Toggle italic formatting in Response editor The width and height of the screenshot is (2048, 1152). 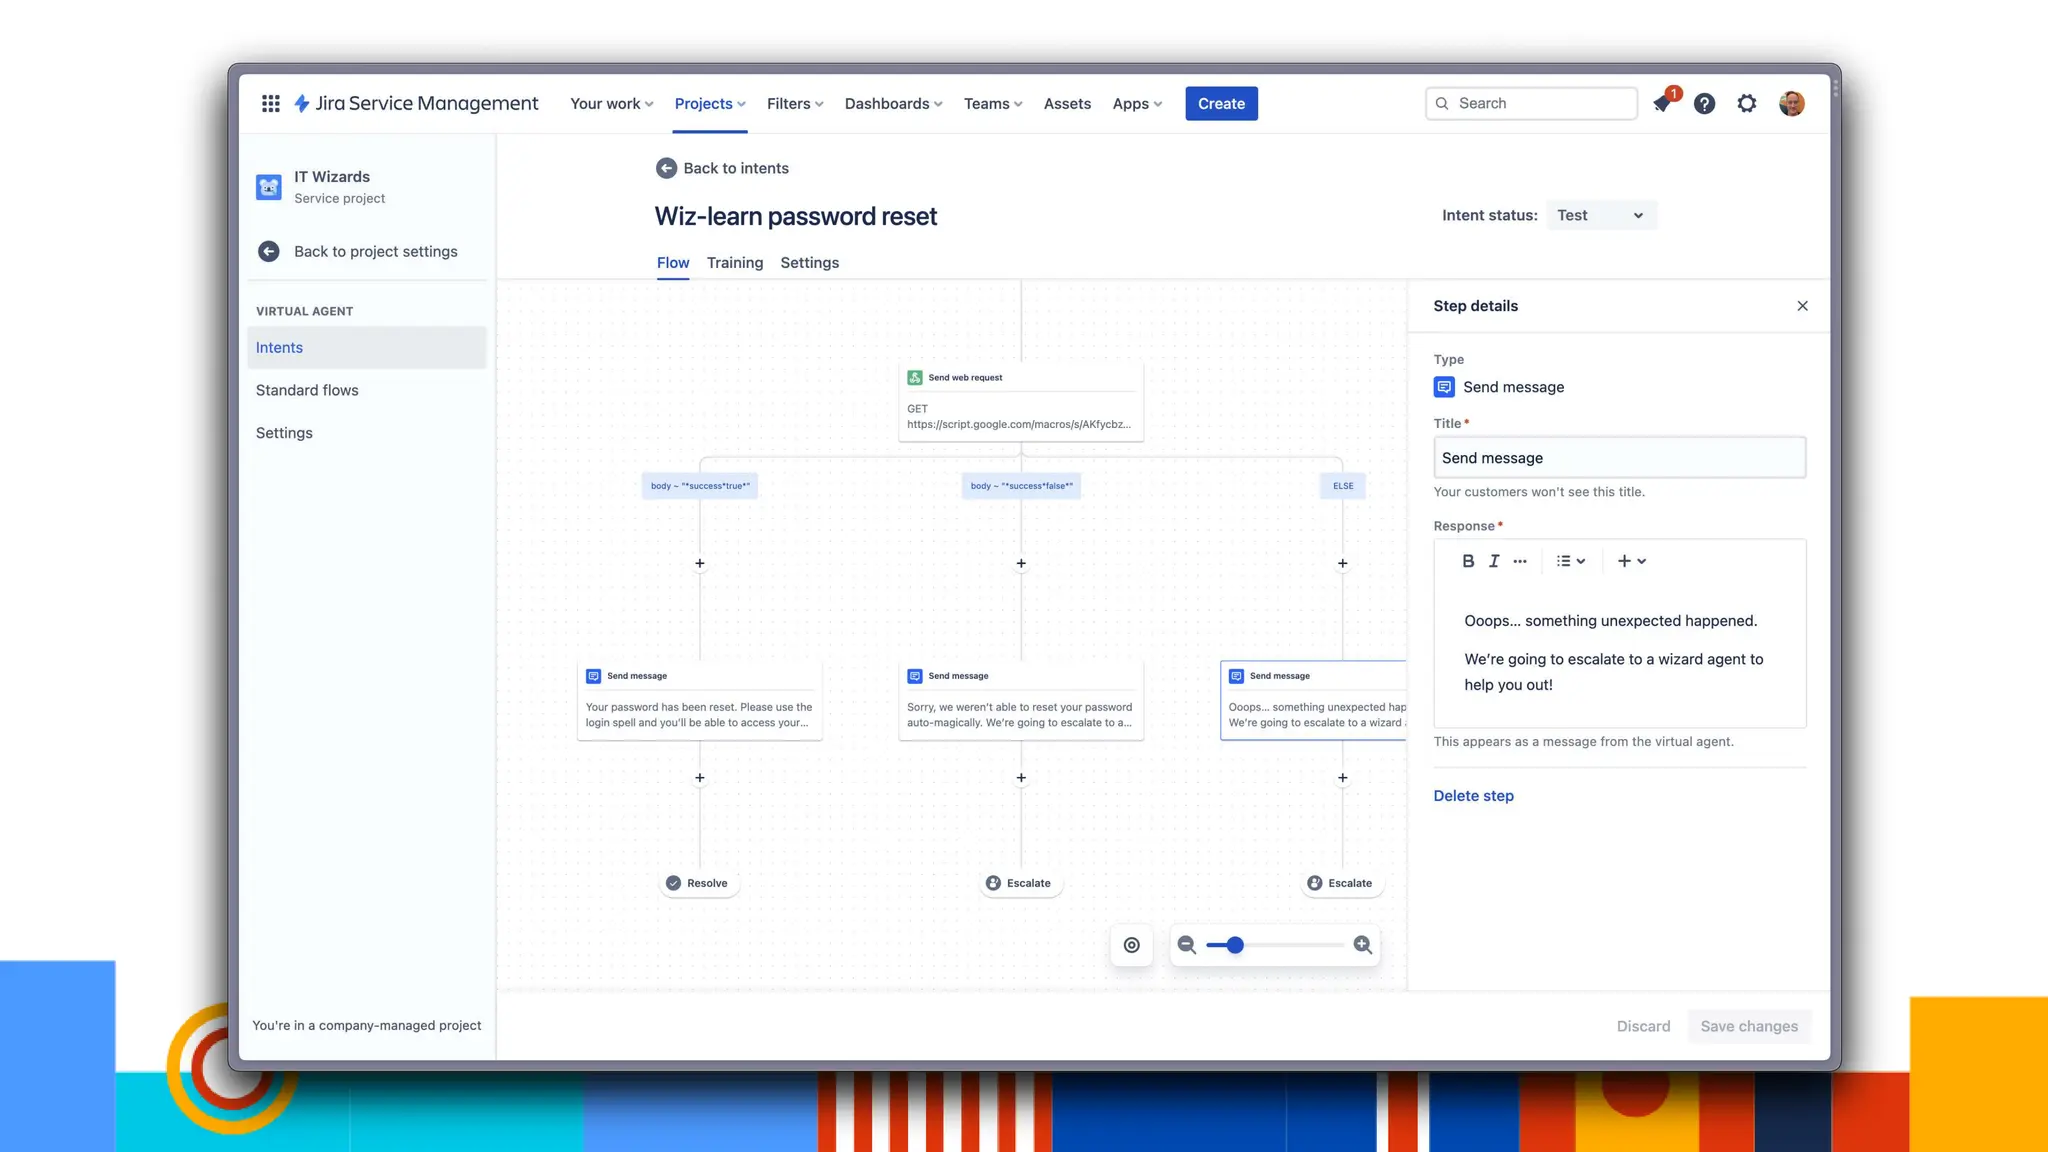(x=1494, y=561)
